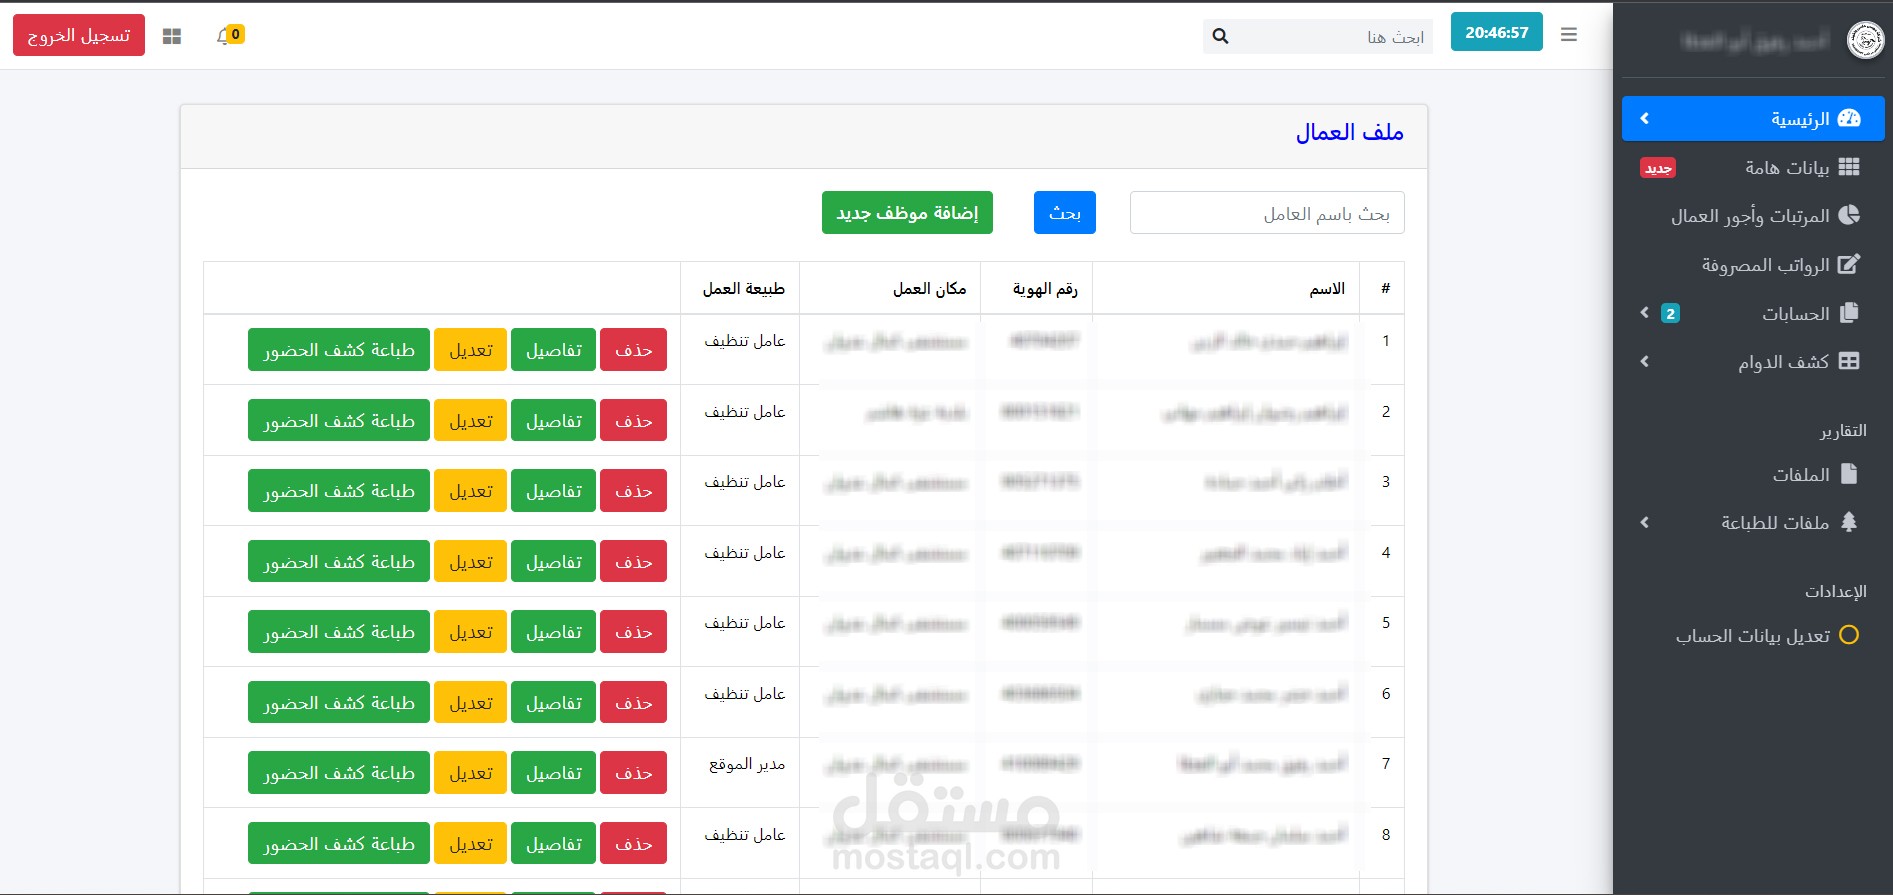Click the ملف العمال page heading
This screenshot has width=1893, height=895.
click(1350, 133)
